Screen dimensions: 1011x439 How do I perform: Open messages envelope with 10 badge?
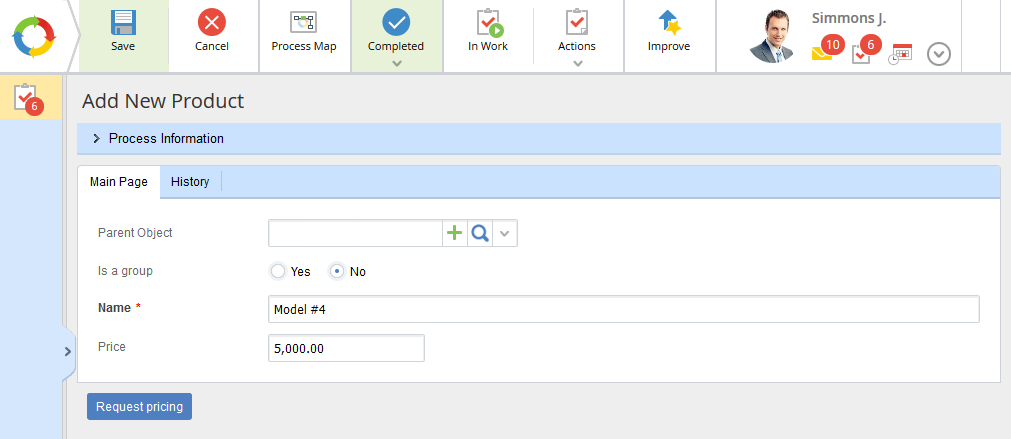pyautogui.click(x=823, y=53)
